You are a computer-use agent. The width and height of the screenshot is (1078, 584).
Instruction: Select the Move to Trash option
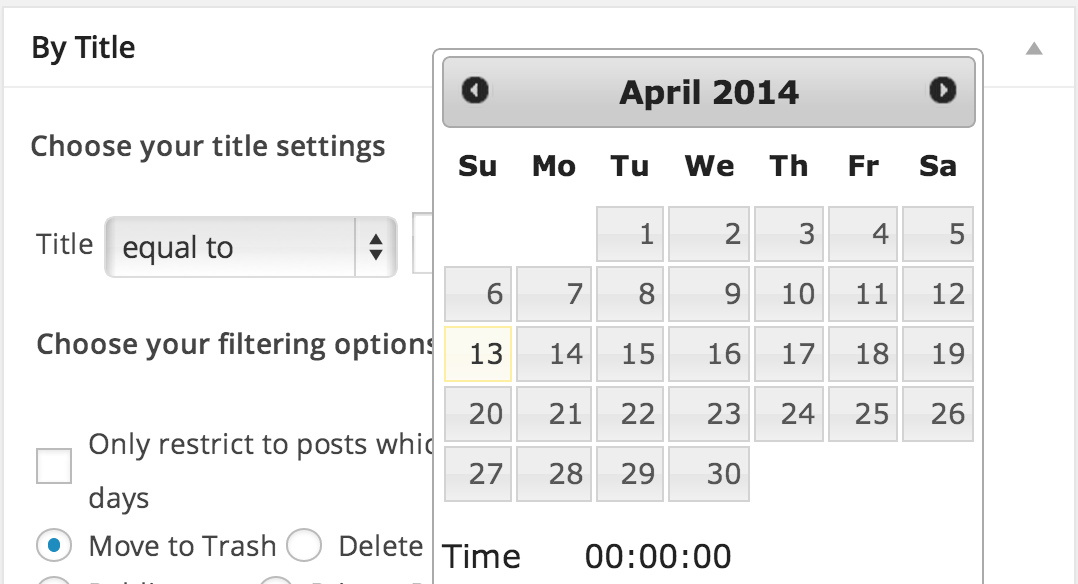pos(54,546)
